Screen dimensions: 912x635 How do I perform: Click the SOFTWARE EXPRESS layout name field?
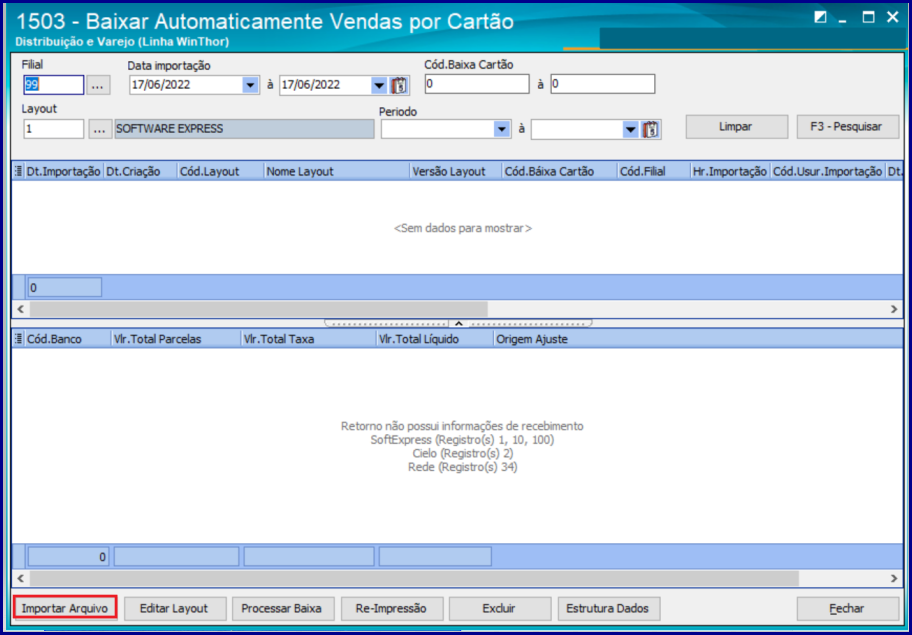[244, 129]
